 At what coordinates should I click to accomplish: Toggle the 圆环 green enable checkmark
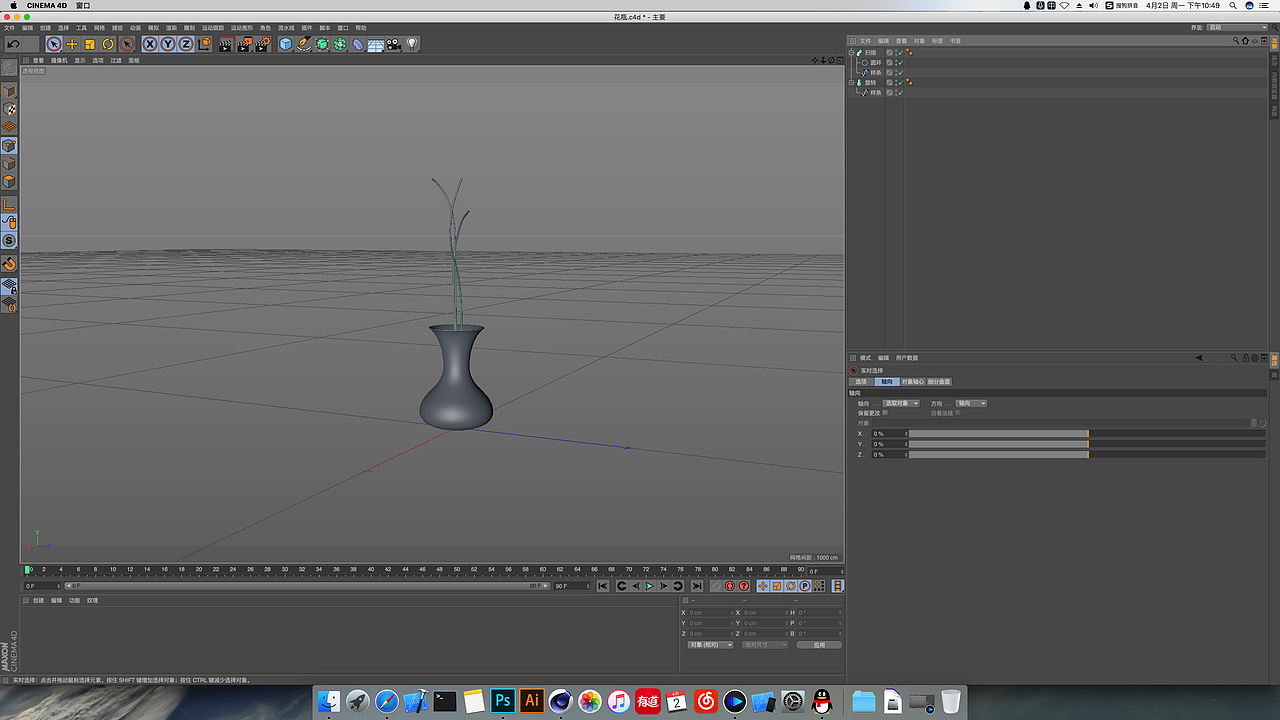[900, 62]
